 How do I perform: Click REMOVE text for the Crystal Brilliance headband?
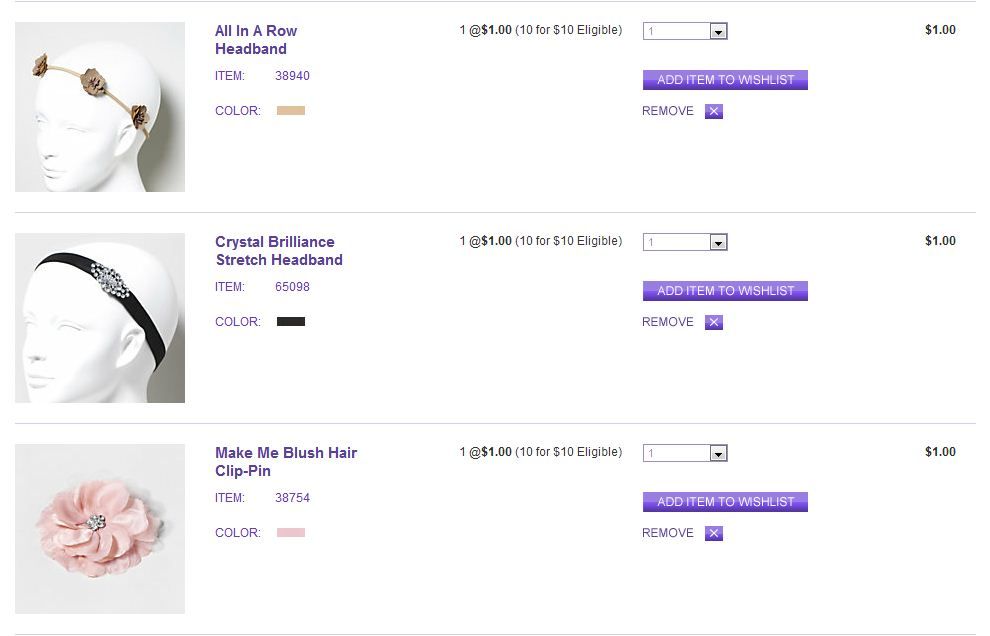pyautogui.click(x=667, y=322)
